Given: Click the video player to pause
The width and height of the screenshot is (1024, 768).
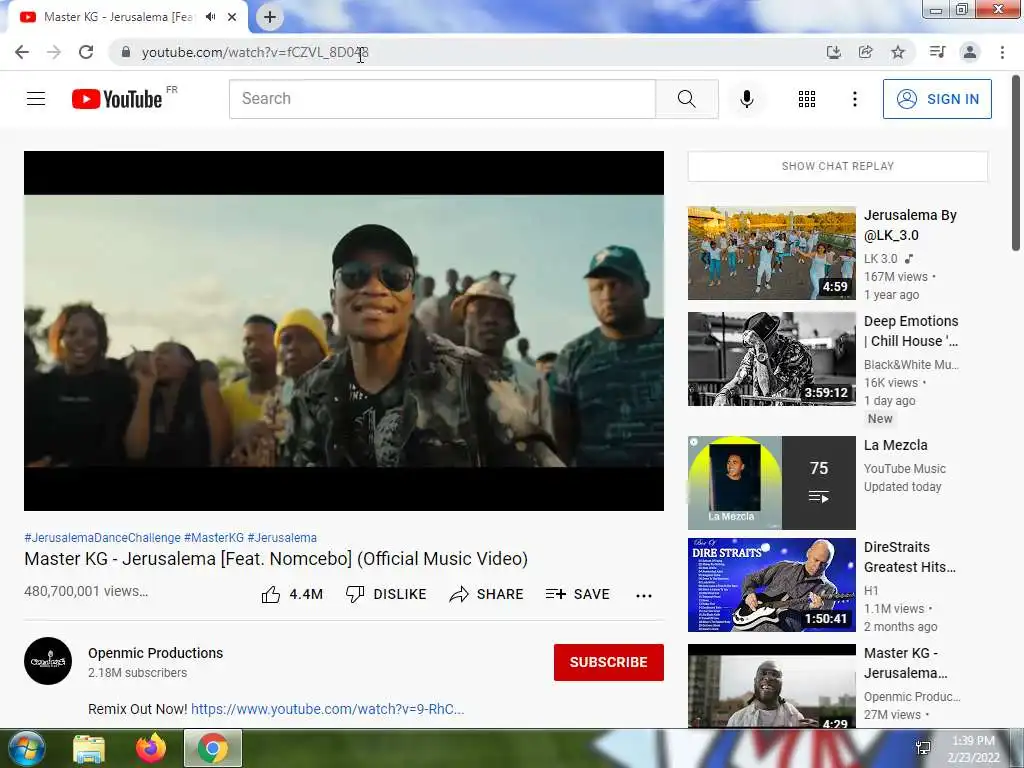Looking at the screenshot, I should click(344, 330).
